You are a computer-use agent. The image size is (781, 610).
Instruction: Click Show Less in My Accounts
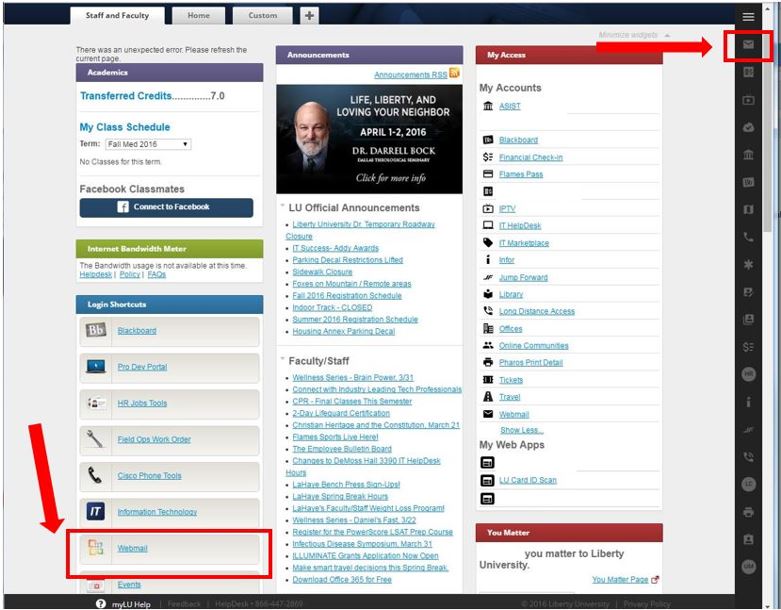pyautogui.click(x=521, y=430)
